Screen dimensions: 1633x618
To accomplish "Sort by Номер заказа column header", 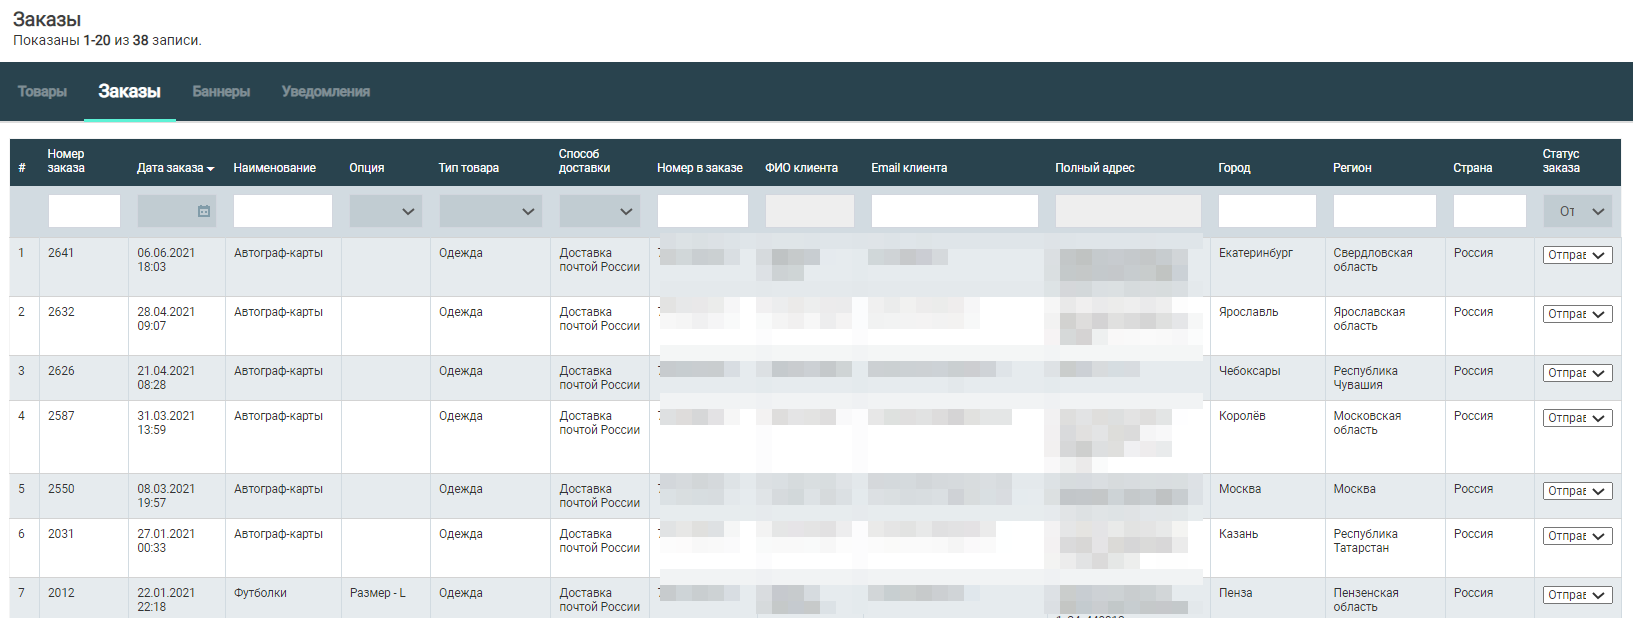I will (66, 161).
